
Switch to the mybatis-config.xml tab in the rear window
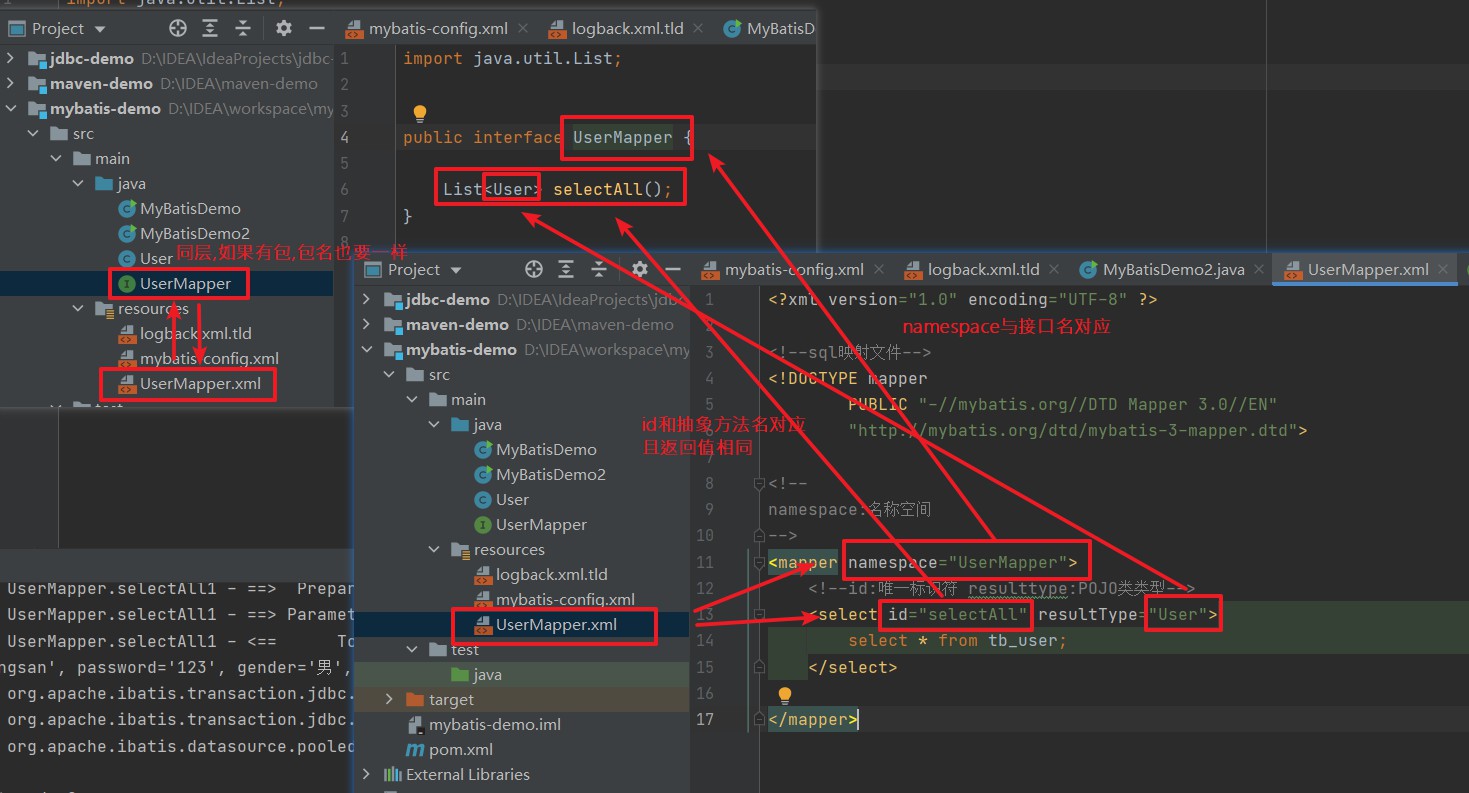tap(438, 29)
